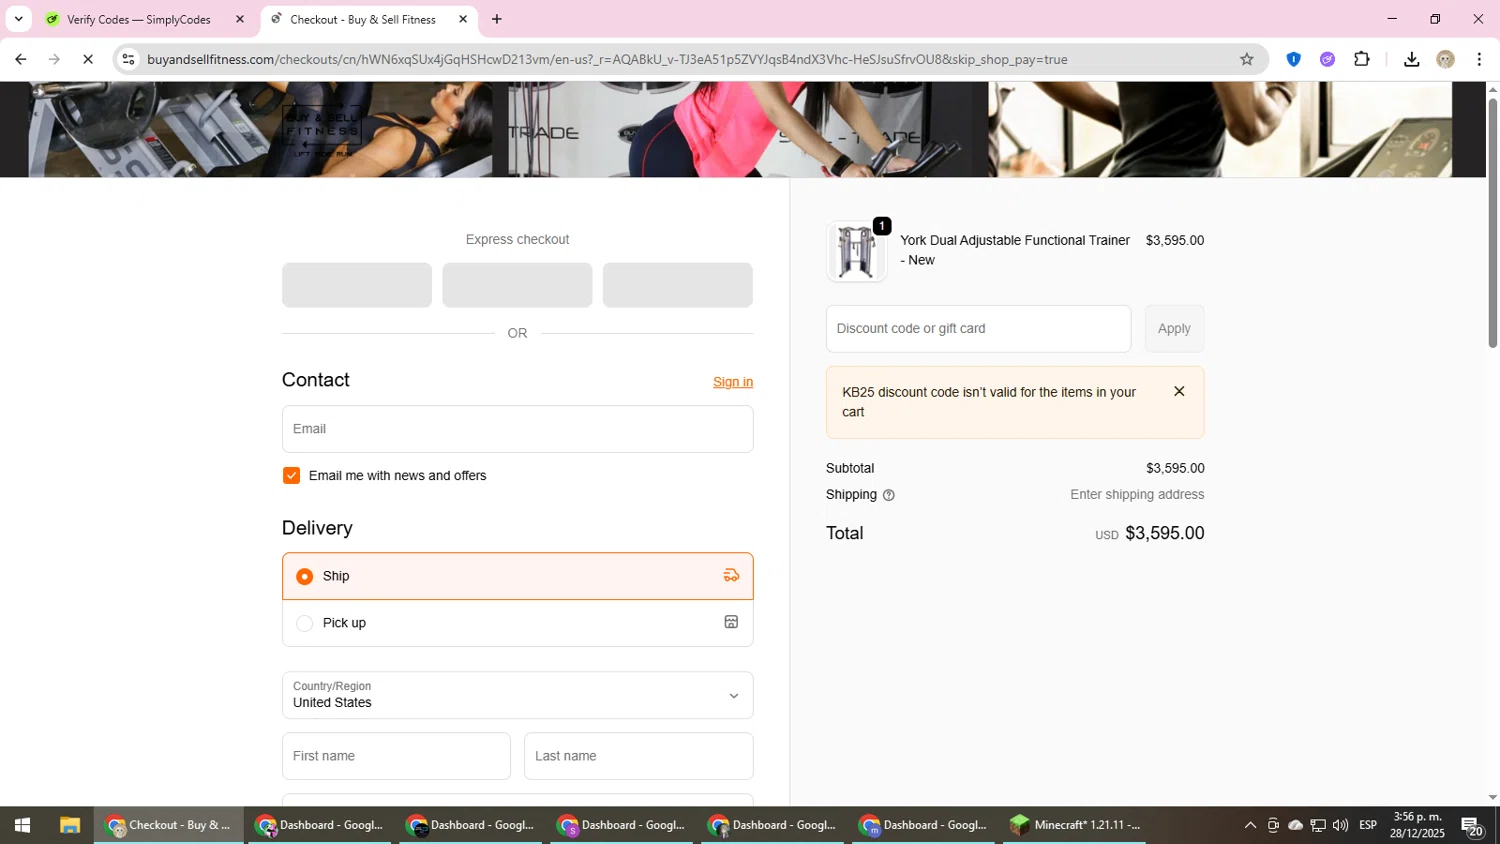Bookmark this page with the star icon
Viewport: 1500px width, 844px height.
click(x=1246, y=59)
